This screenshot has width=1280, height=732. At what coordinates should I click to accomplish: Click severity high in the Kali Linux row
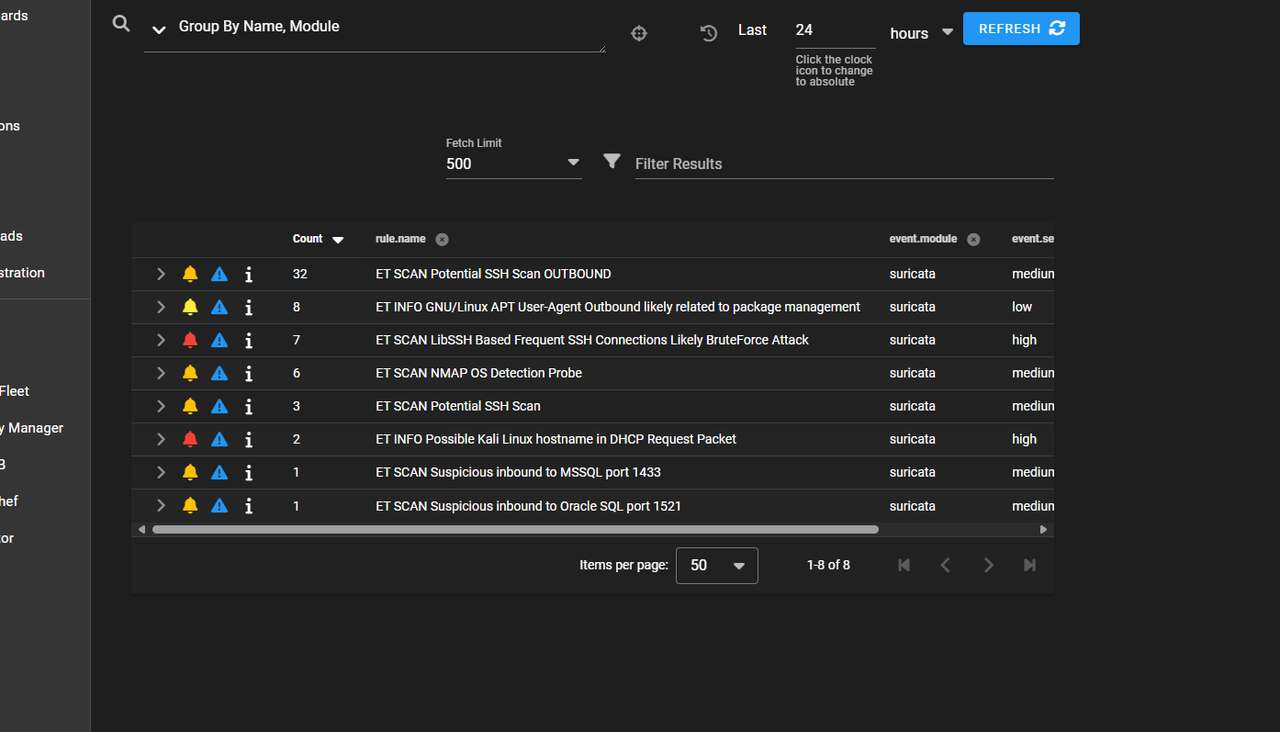click(1024, 439)
